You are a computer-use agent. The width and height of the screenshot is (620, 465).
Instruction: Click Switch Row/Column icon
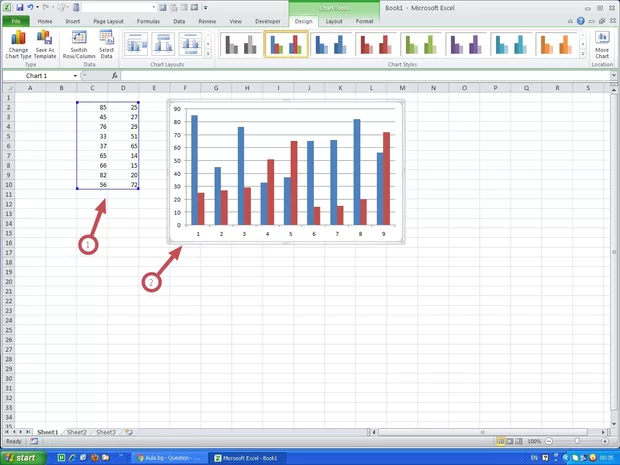coord(79,44)
